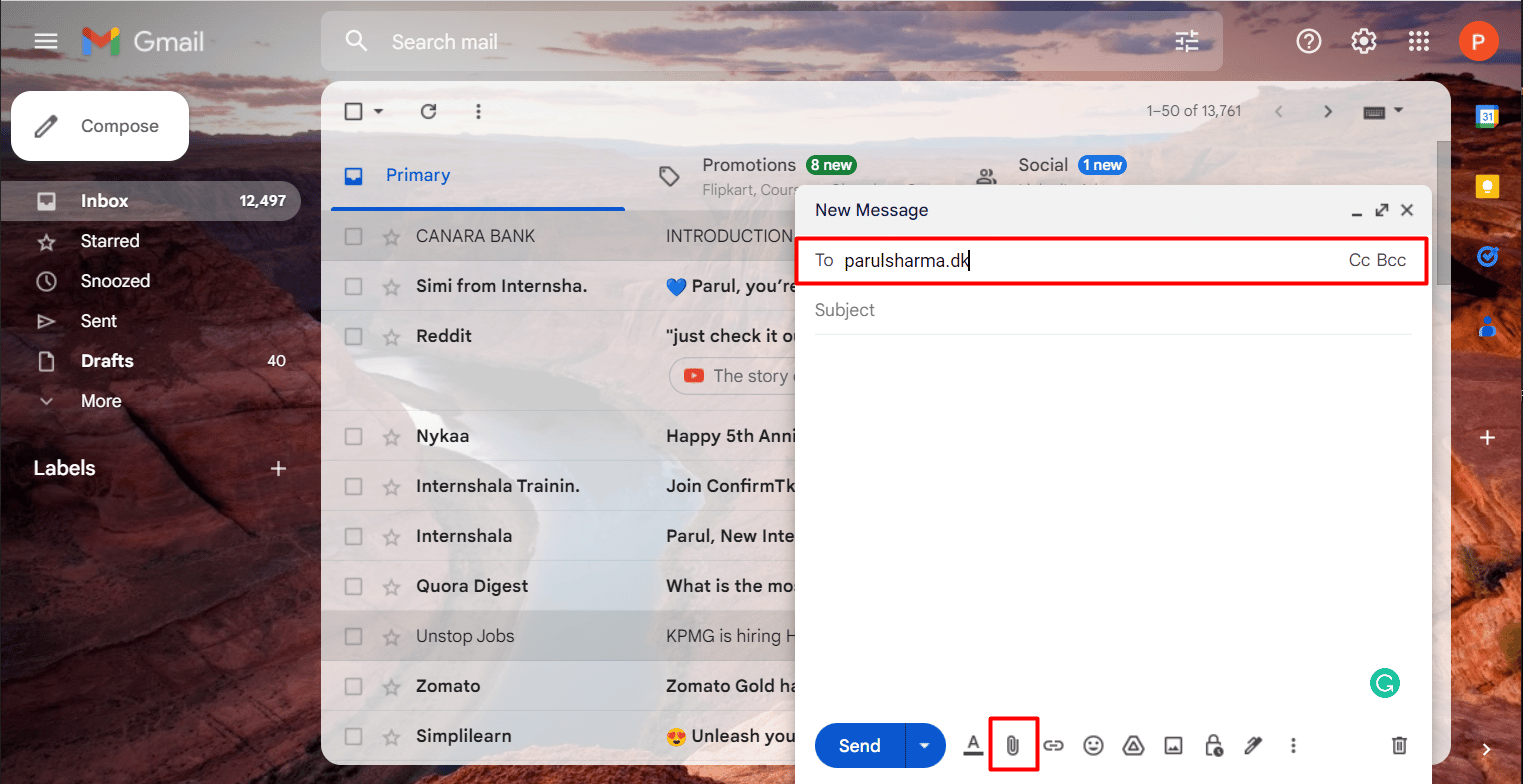Tick the select-all checkbox in toolbar

click(353, 111)
